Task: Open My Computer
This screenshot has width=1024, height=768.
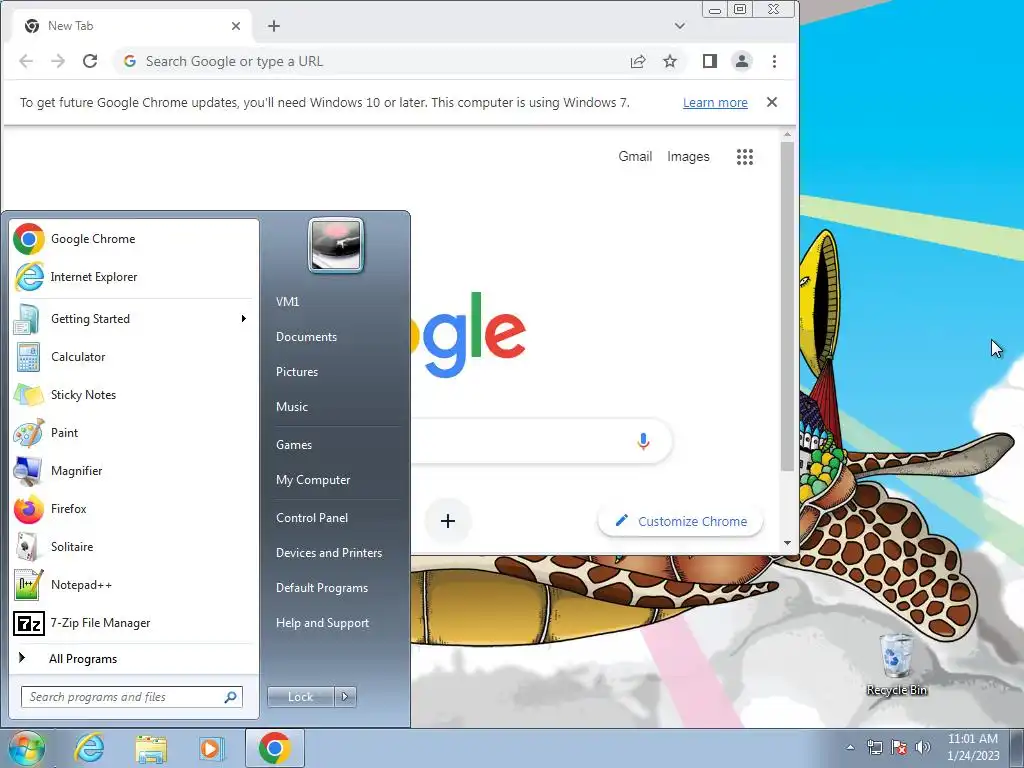Action: pos(313,480)
